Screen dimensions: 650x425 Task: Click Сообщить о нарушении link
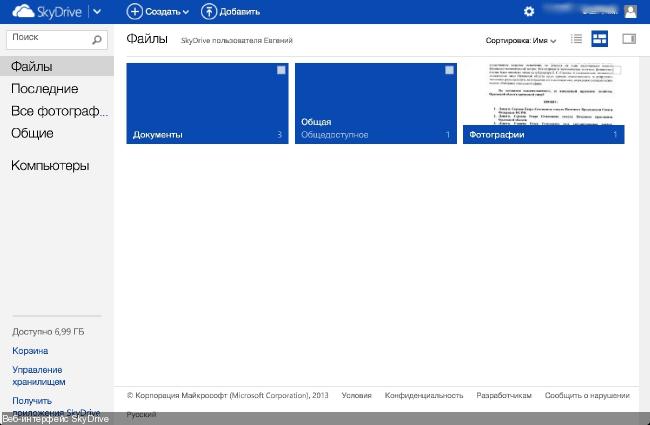click(x=587, y=396)
